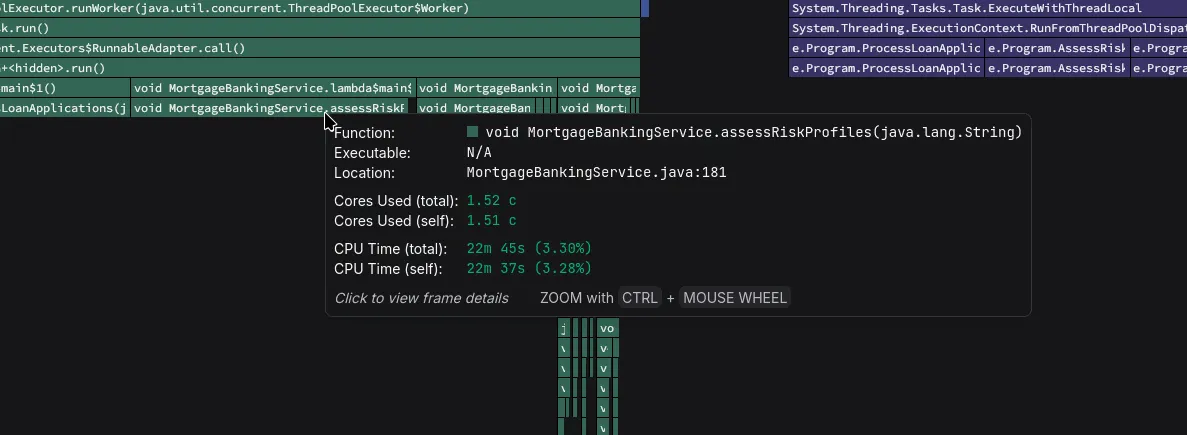The height and width of the screenshot is (435, 1187).
Task: Click the MortgageBankingService.assessRiskP frame
Action: pos(270,108)
